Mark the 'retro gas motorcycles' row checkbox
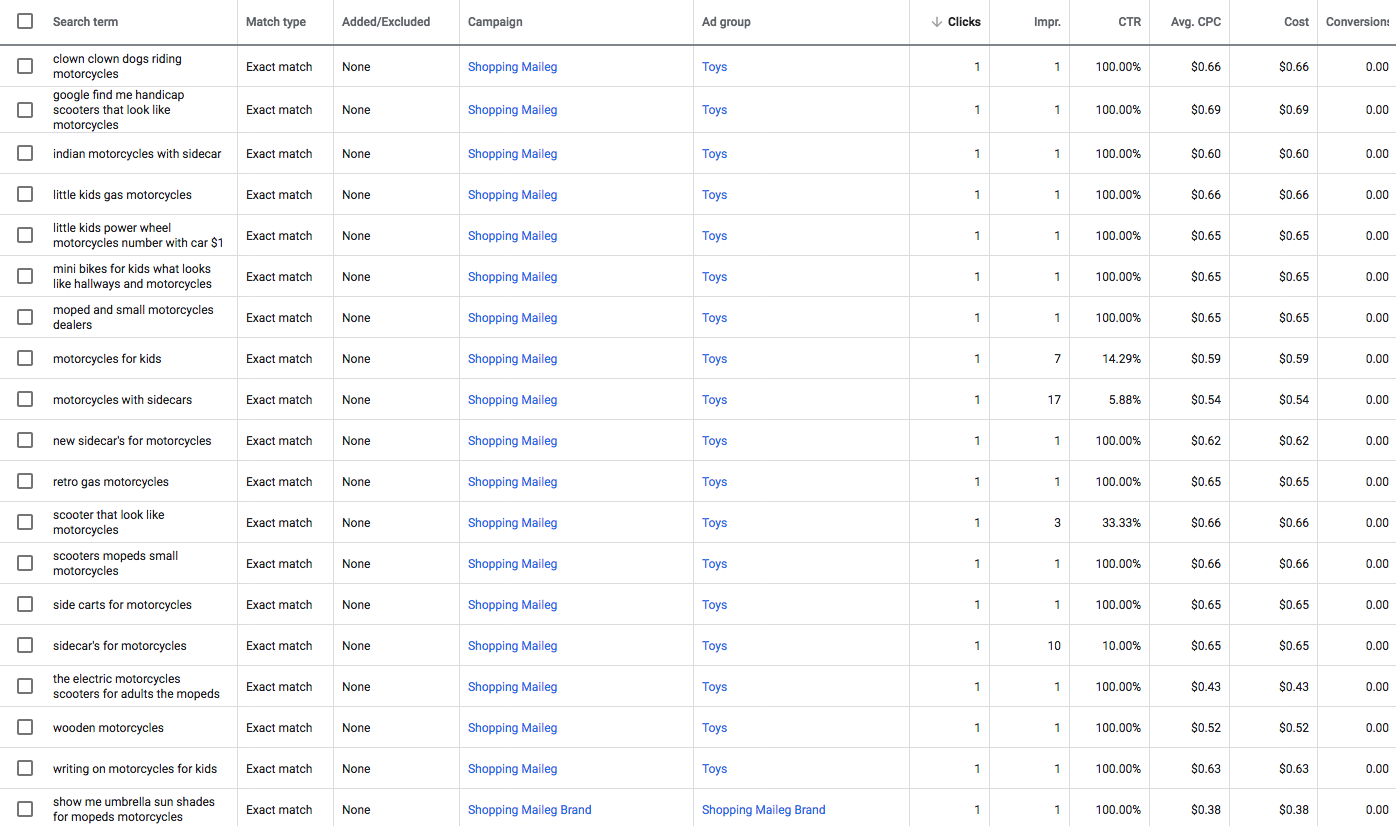 coord(25,482)
